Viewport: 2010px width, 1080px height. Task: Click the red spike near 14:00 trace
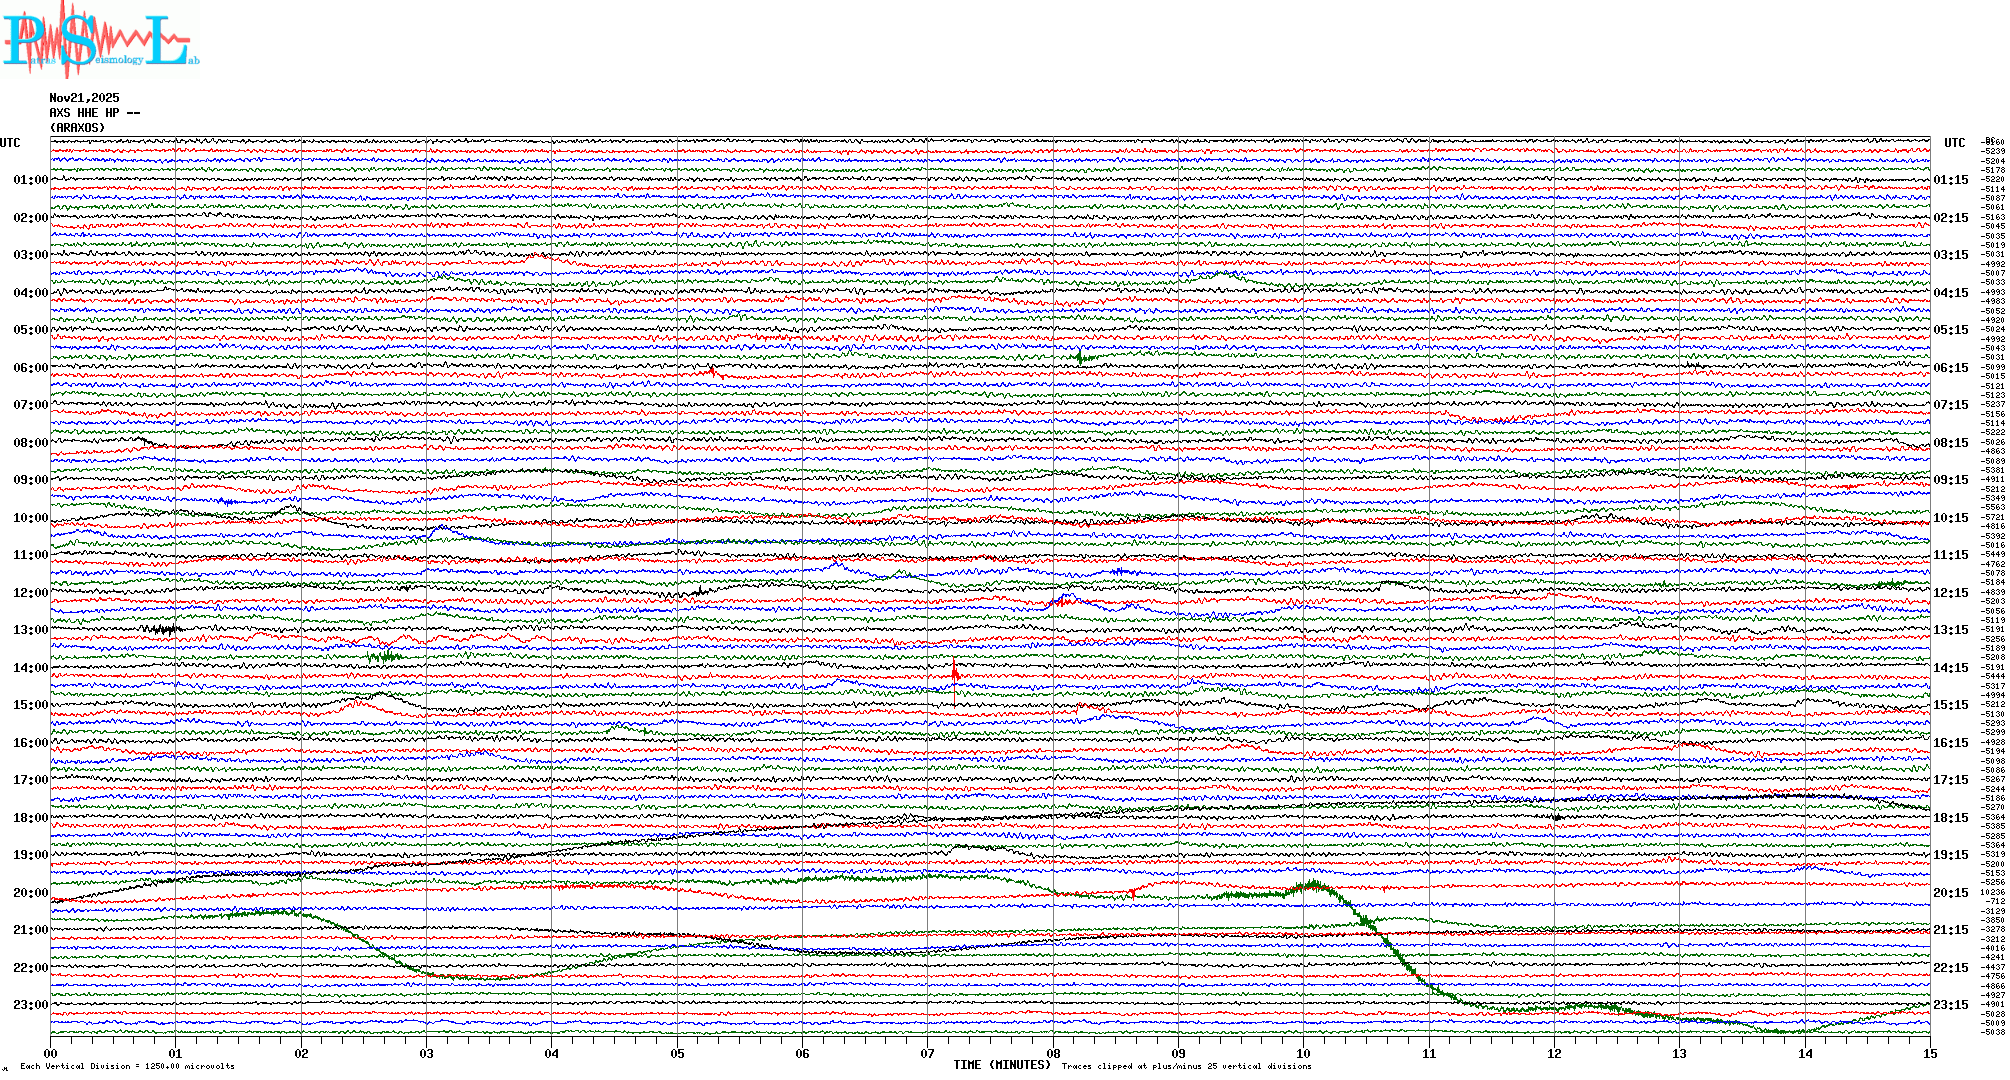point(954,674)
